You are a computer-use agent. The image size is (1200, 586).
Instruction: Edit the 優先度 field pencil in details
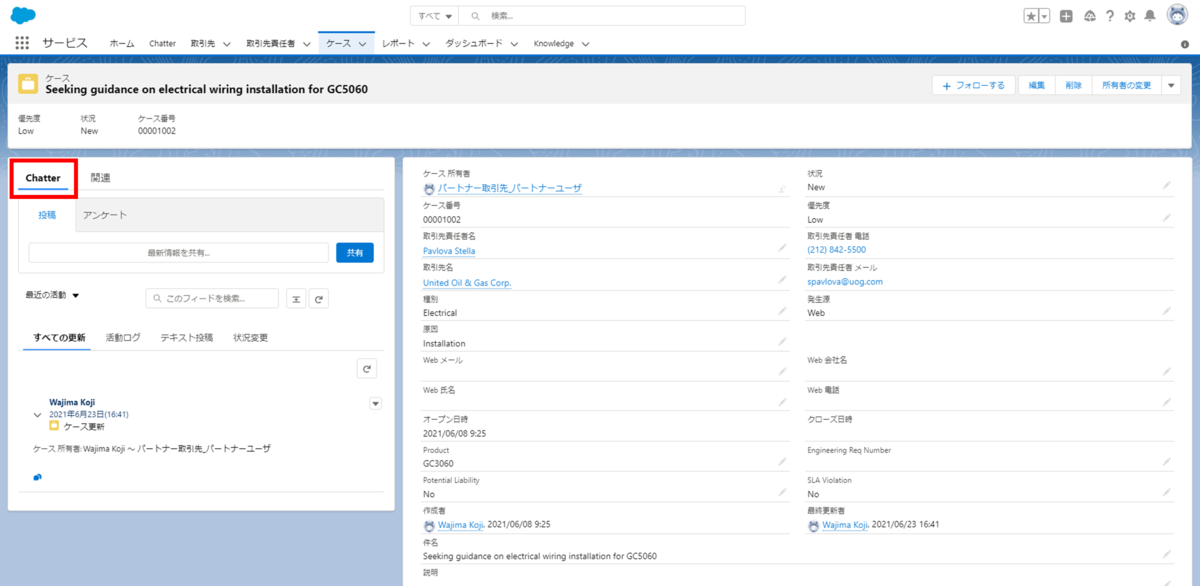(1166, 217)
